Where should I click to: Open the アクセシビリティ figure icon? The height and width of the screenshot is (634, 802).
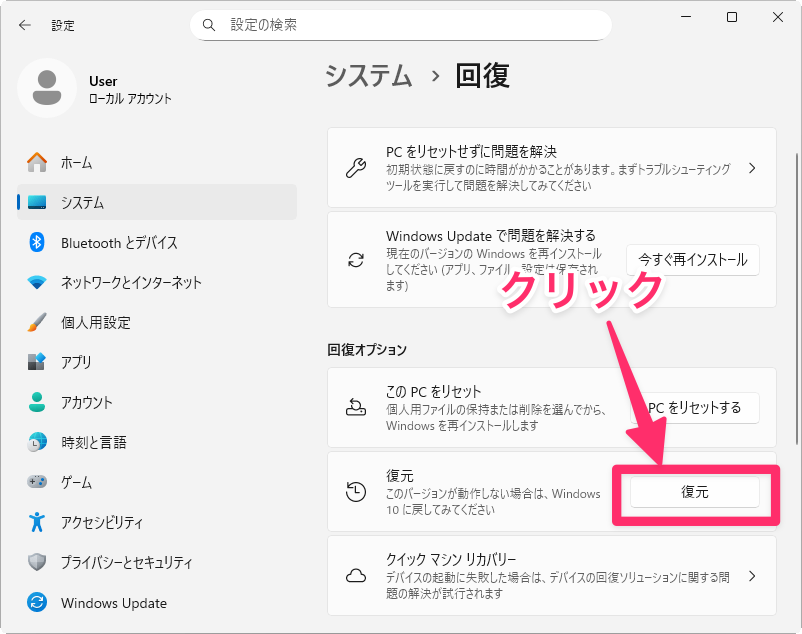(37, 522)
